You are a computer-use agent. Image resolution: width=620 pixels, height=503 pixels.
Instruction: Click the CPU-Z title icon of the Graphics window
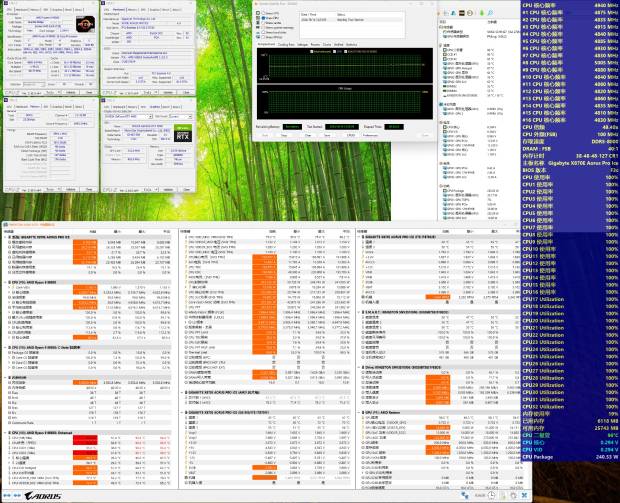[105, 100]
